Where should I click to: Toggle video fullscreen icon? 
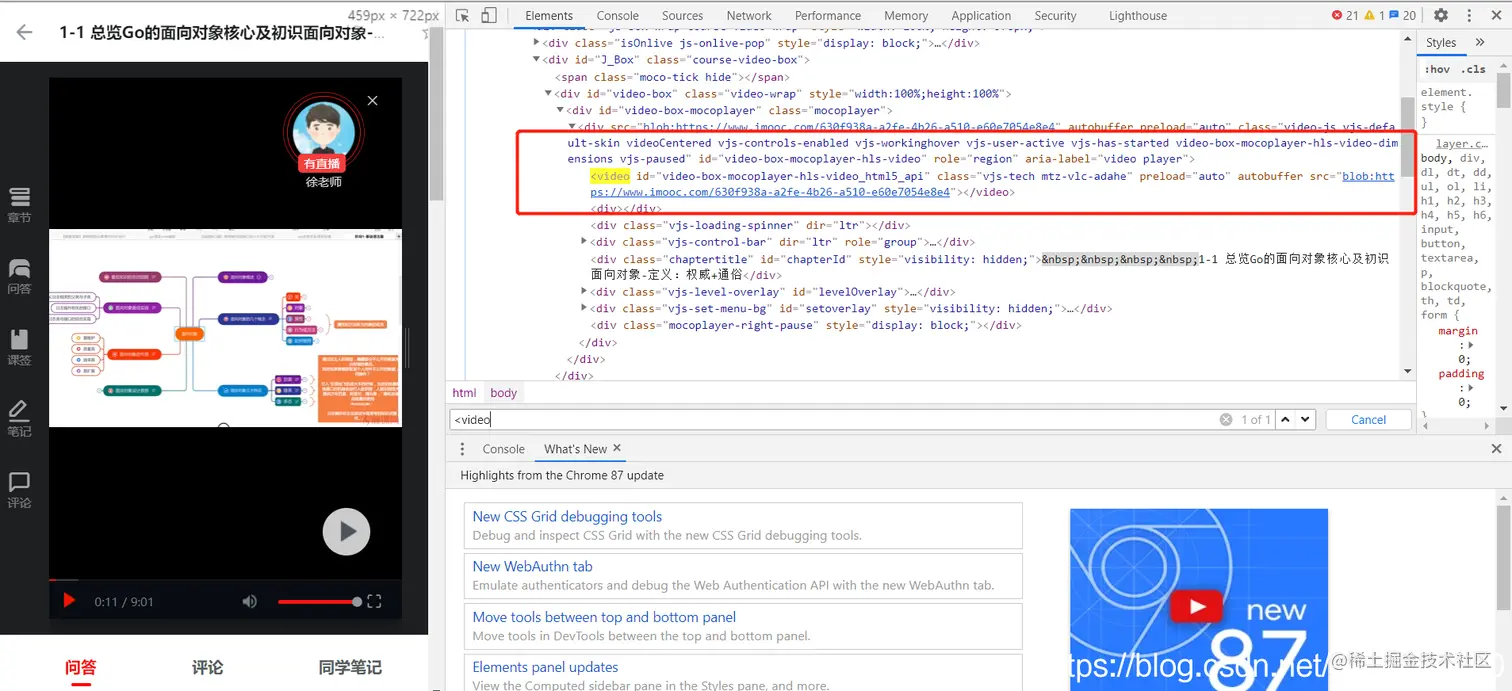coord(374,601)
